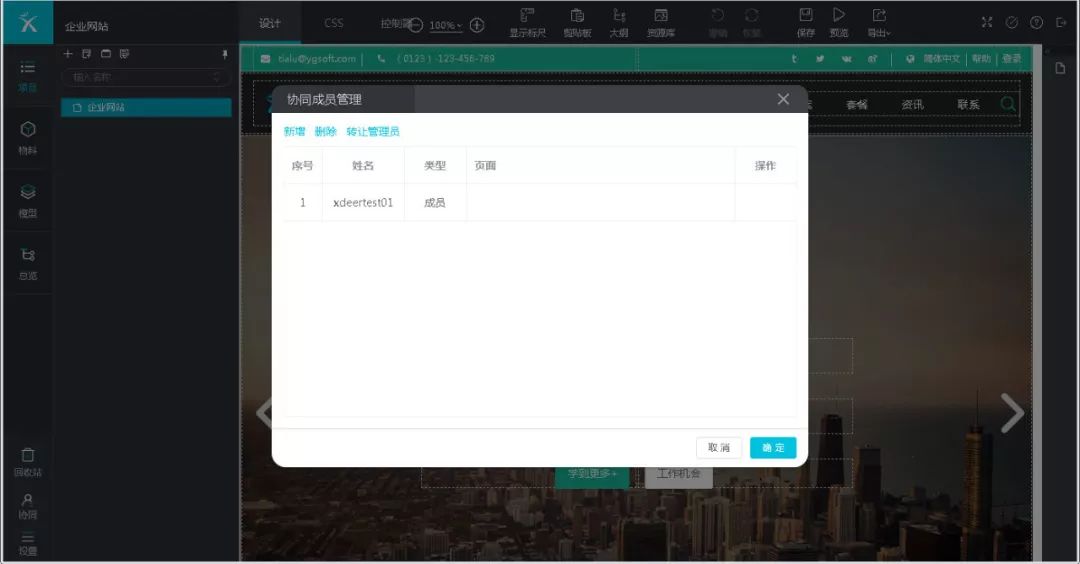The width and height of the screenshot is (1080, 564).
Task: Click the 序号 column header
Action: pos(302,165)
